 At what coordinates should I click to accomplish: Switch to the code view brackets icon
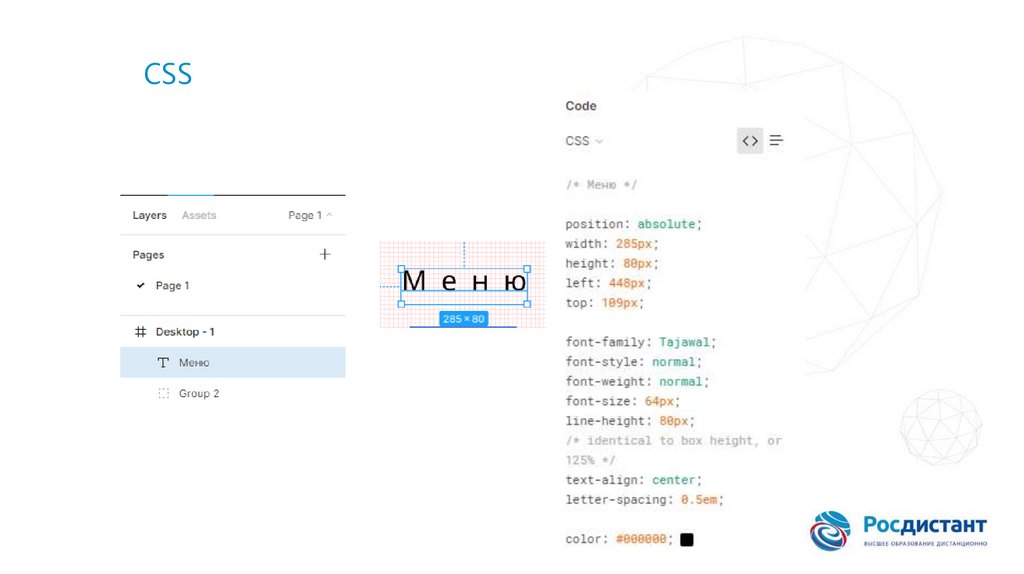[750, 141]
